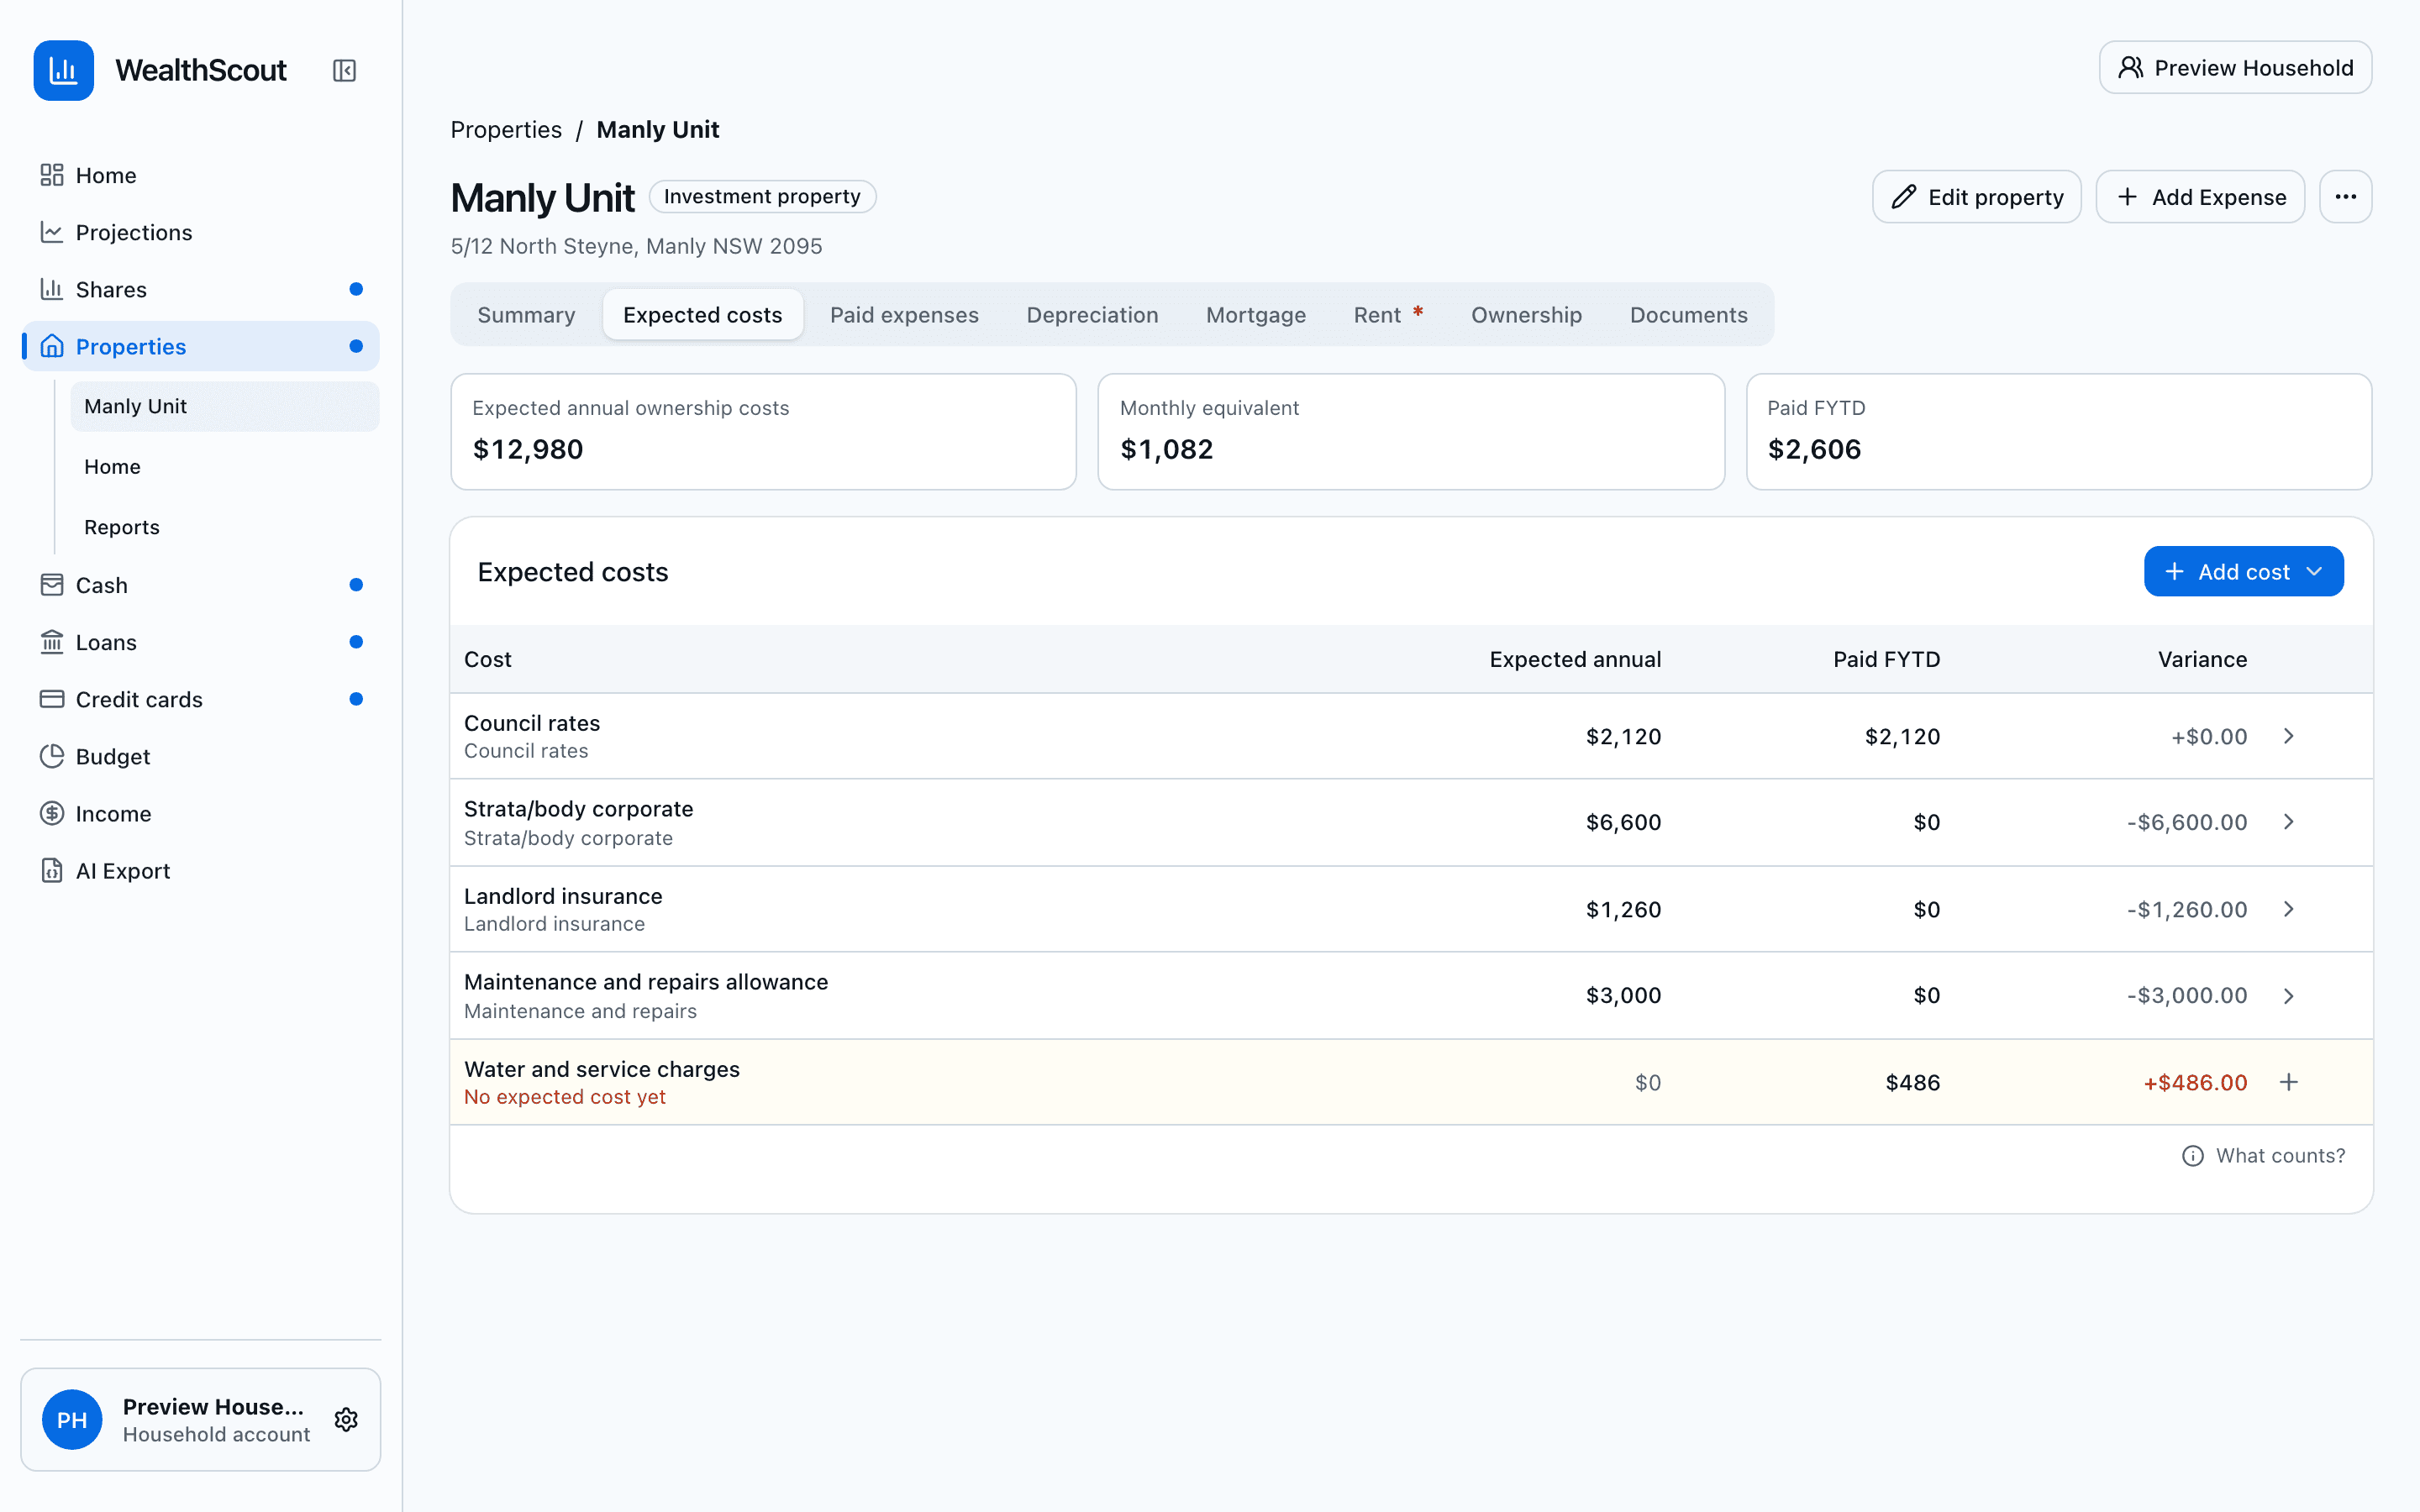
Task: Click the Variance column header
Action: pyautogui.click(x=2202, y=659)
